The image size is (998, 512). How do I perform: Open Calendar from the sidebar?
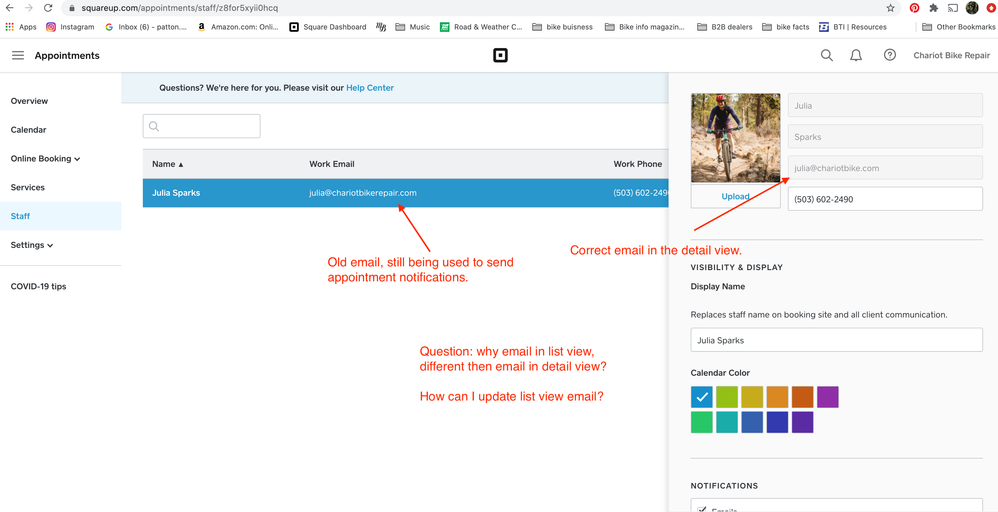[x=29, y=129]
